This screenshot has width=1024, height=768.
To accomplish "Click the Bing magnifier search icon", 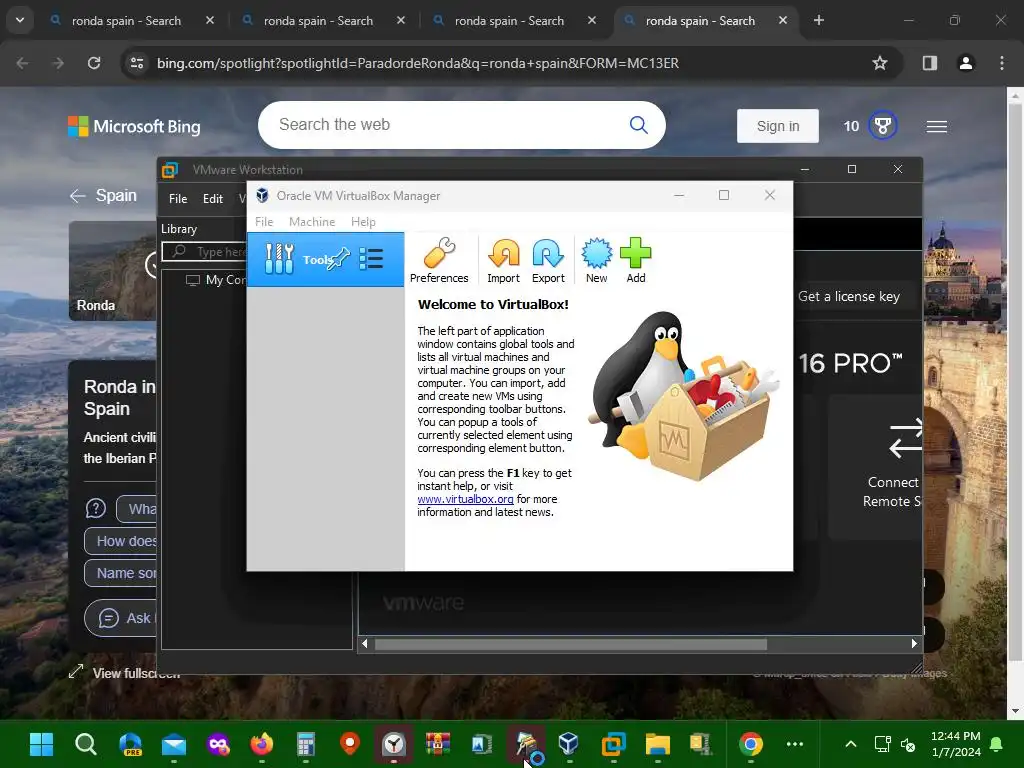I will tap(639, 125).
